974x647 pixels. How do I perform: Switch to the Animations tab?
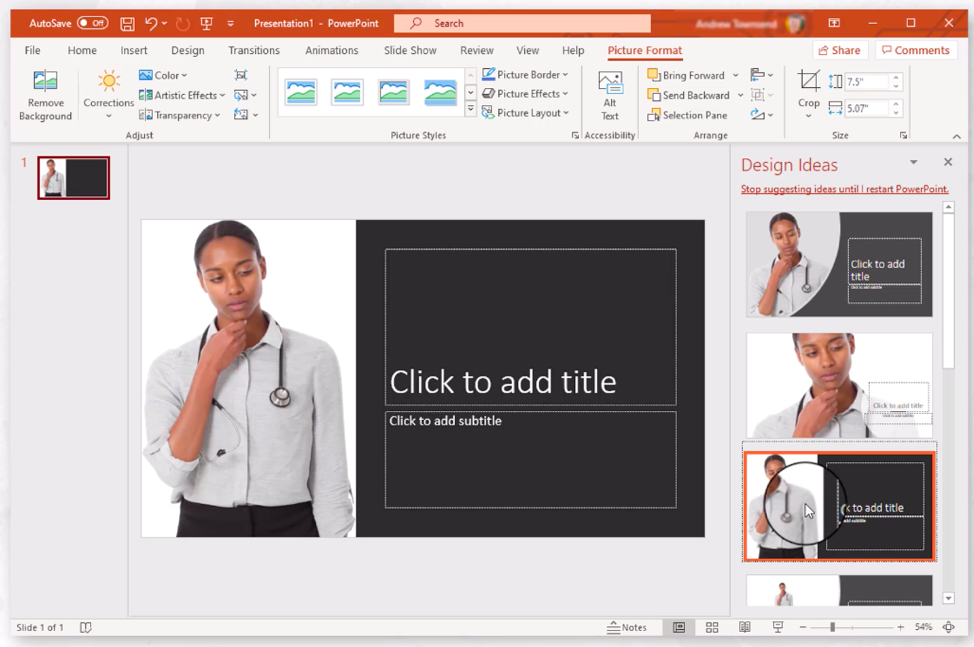(331, 50)
